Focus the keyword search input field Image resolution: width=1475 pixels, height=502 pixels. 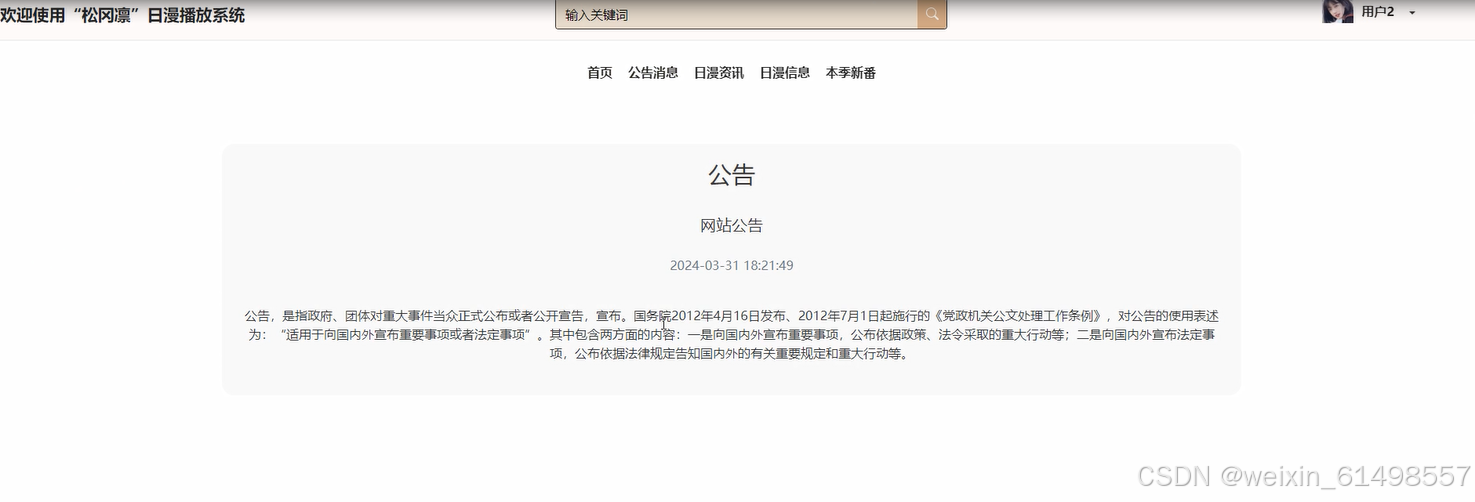[737, 14]
